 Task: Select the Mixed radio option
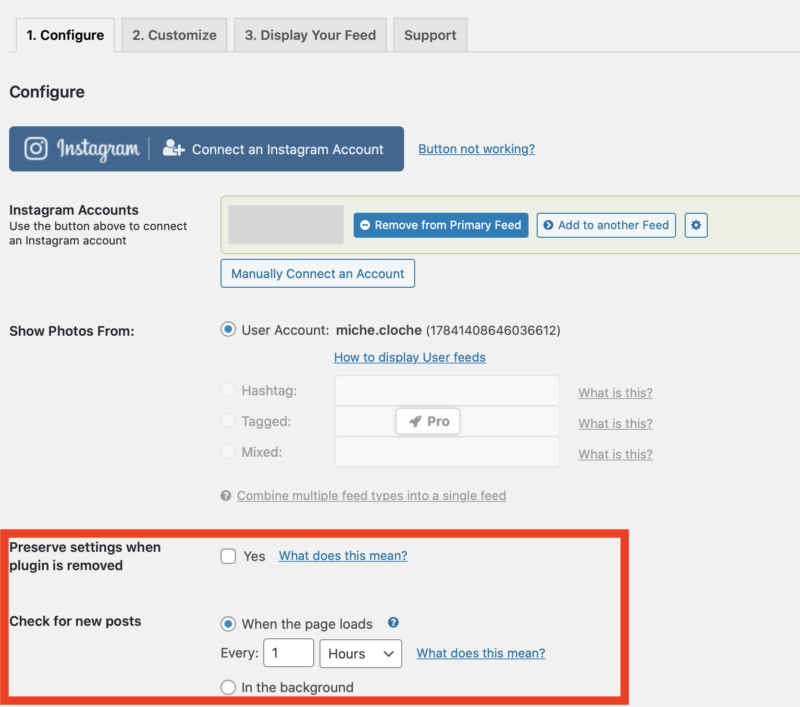(228, 451)
